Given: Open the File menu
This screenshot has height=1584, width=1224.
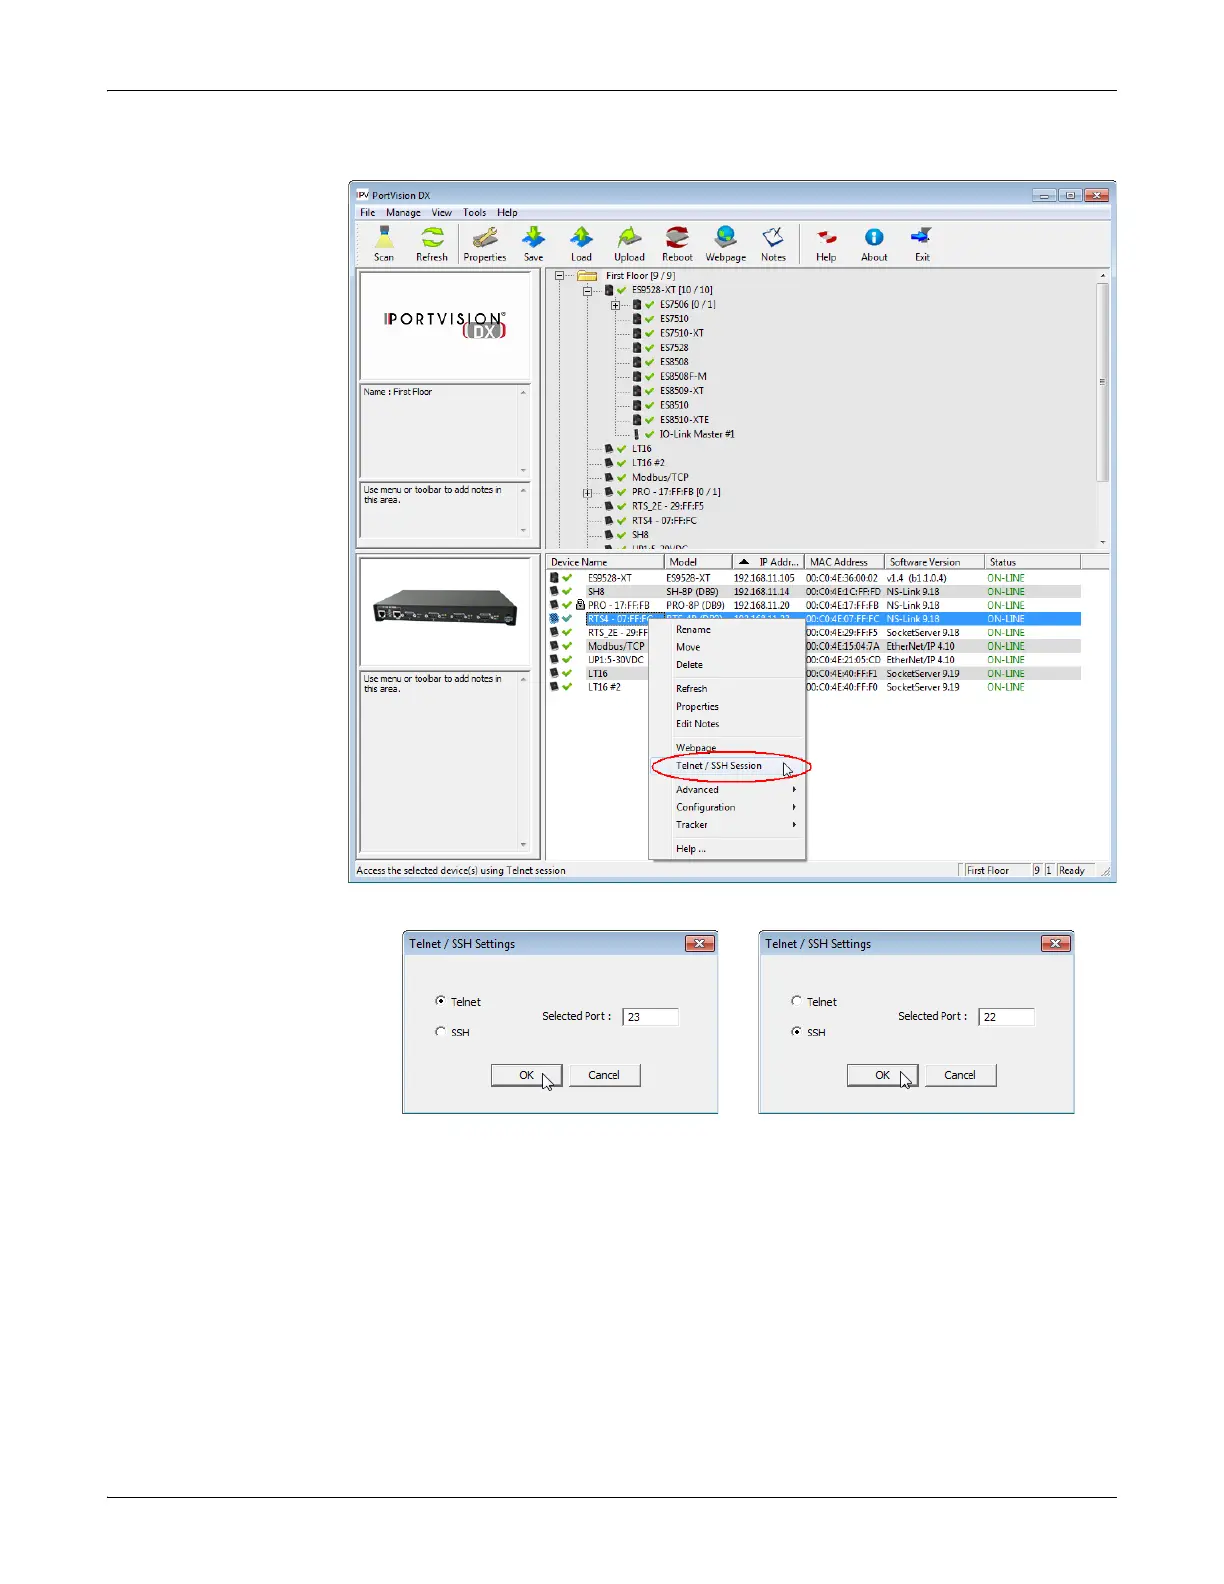Looking at the screenshot, I should (368, 212).
